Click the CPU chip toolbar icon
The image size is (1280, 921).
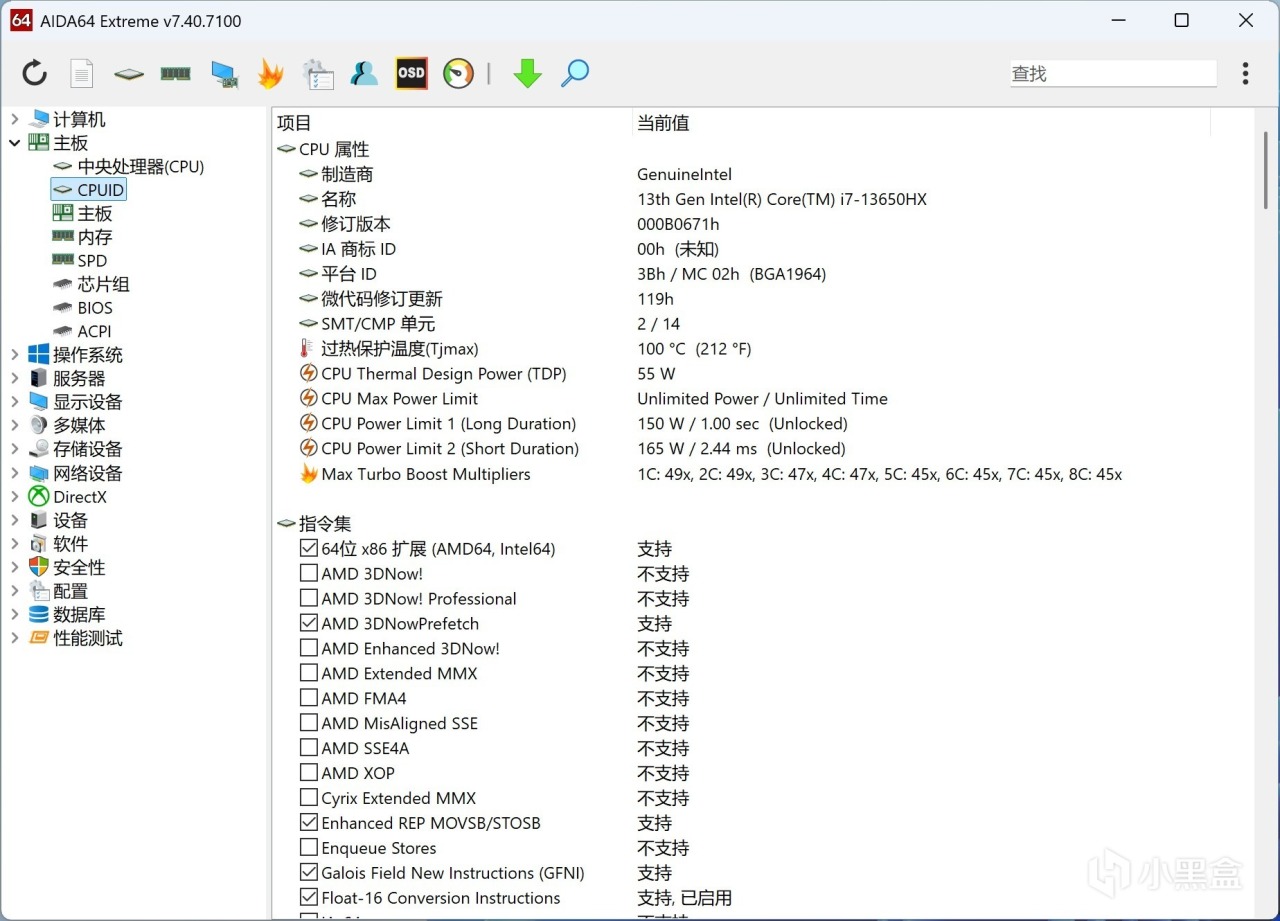128,74
